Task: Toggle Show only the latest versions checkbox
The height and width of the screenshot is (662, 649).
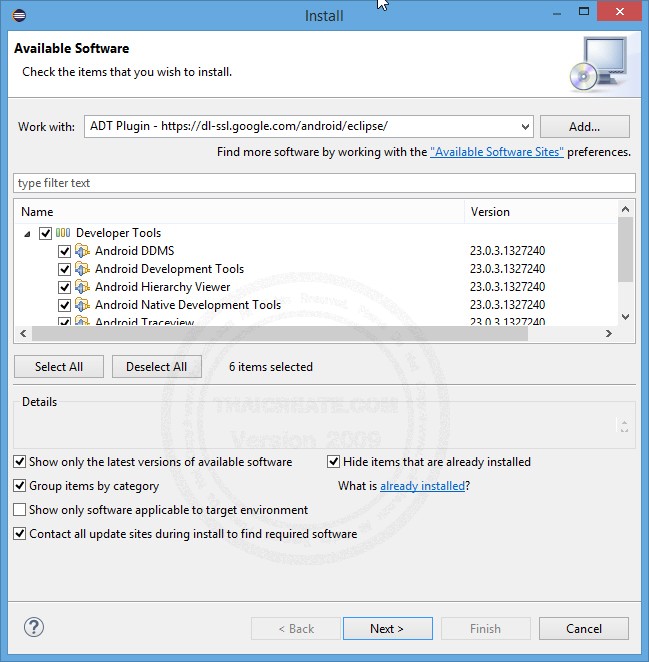Action: 19,461
